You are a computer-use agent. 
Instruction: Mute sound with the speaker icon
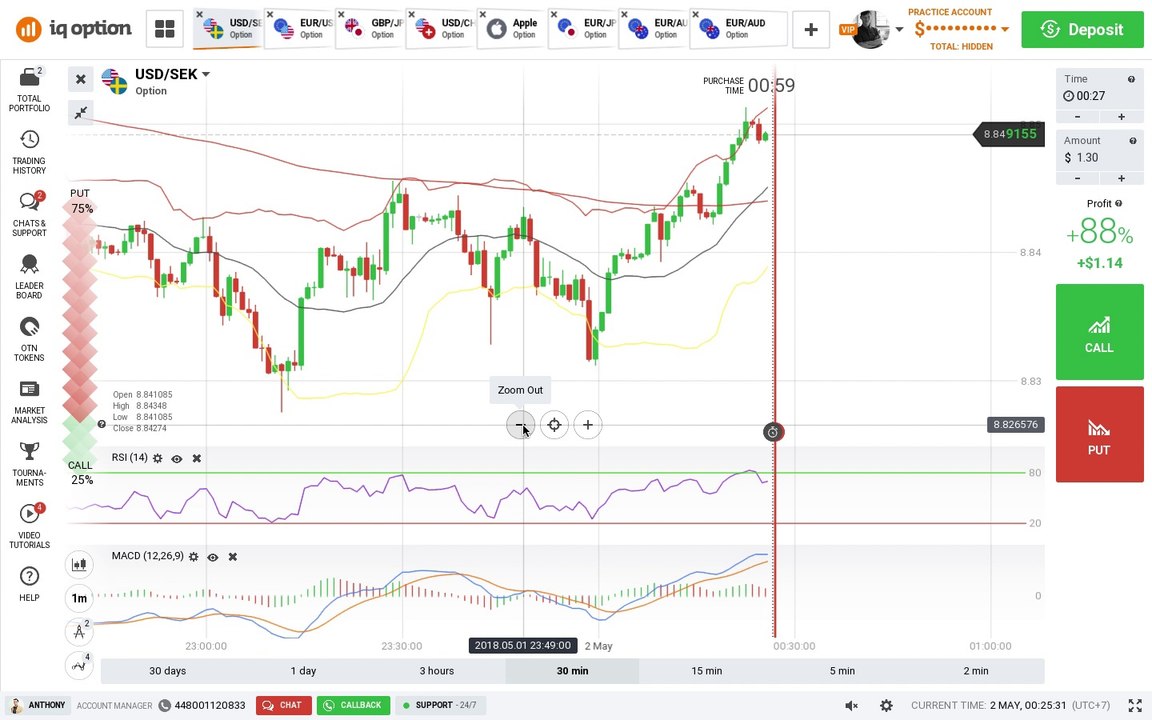852,705
